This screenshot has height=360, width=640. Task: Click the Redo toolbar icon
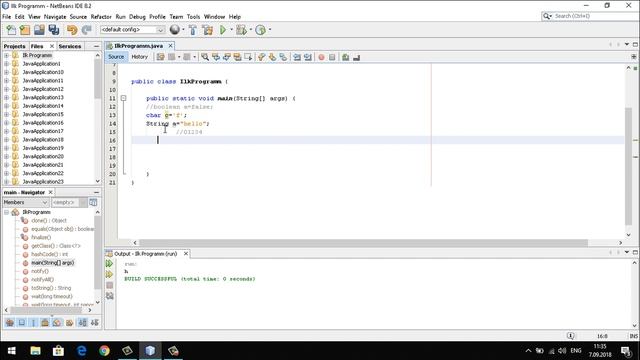[87, 30]
